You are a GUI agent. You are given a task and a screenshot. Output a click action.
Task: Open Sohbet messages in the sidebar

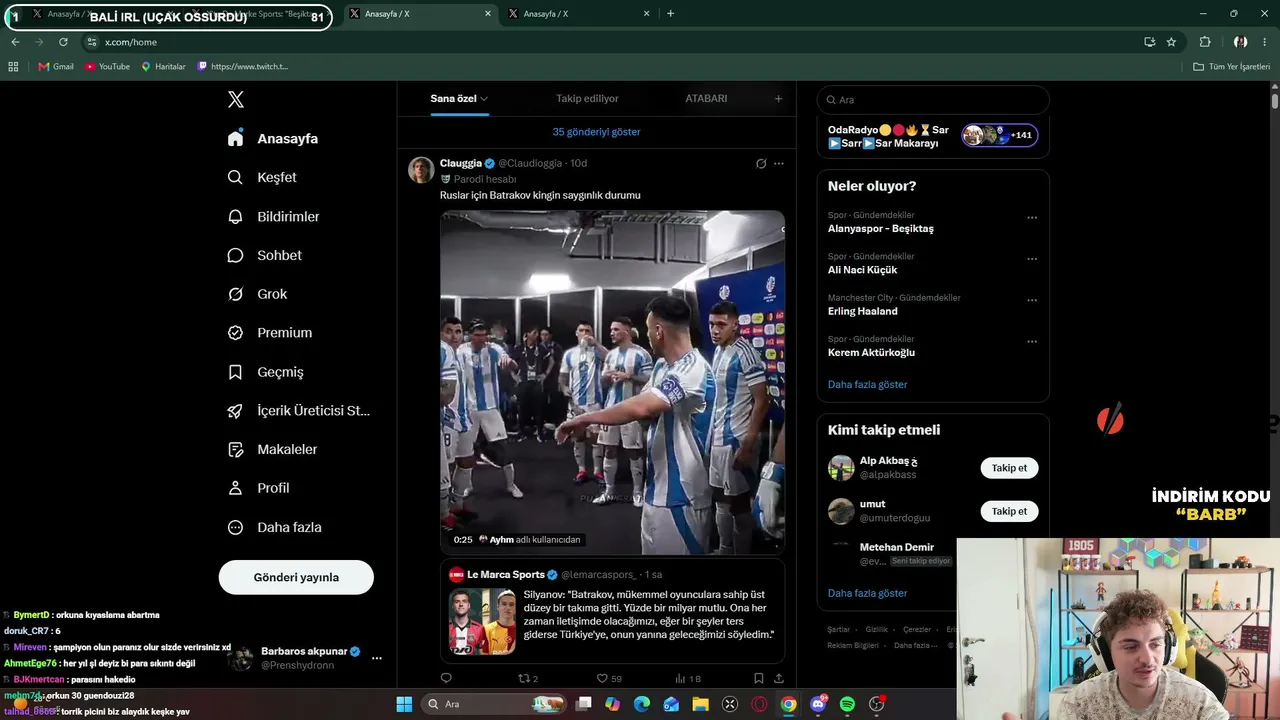[264, 255]
